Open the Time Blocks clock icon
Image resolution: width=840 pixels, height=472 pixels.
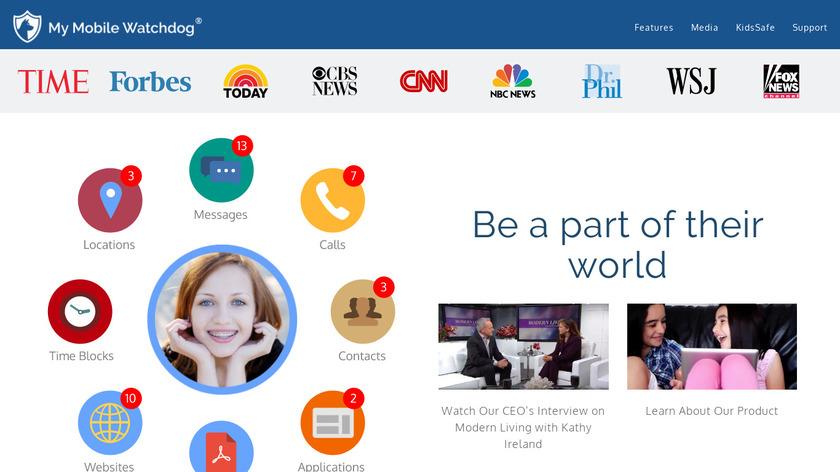tap(80, 311)
